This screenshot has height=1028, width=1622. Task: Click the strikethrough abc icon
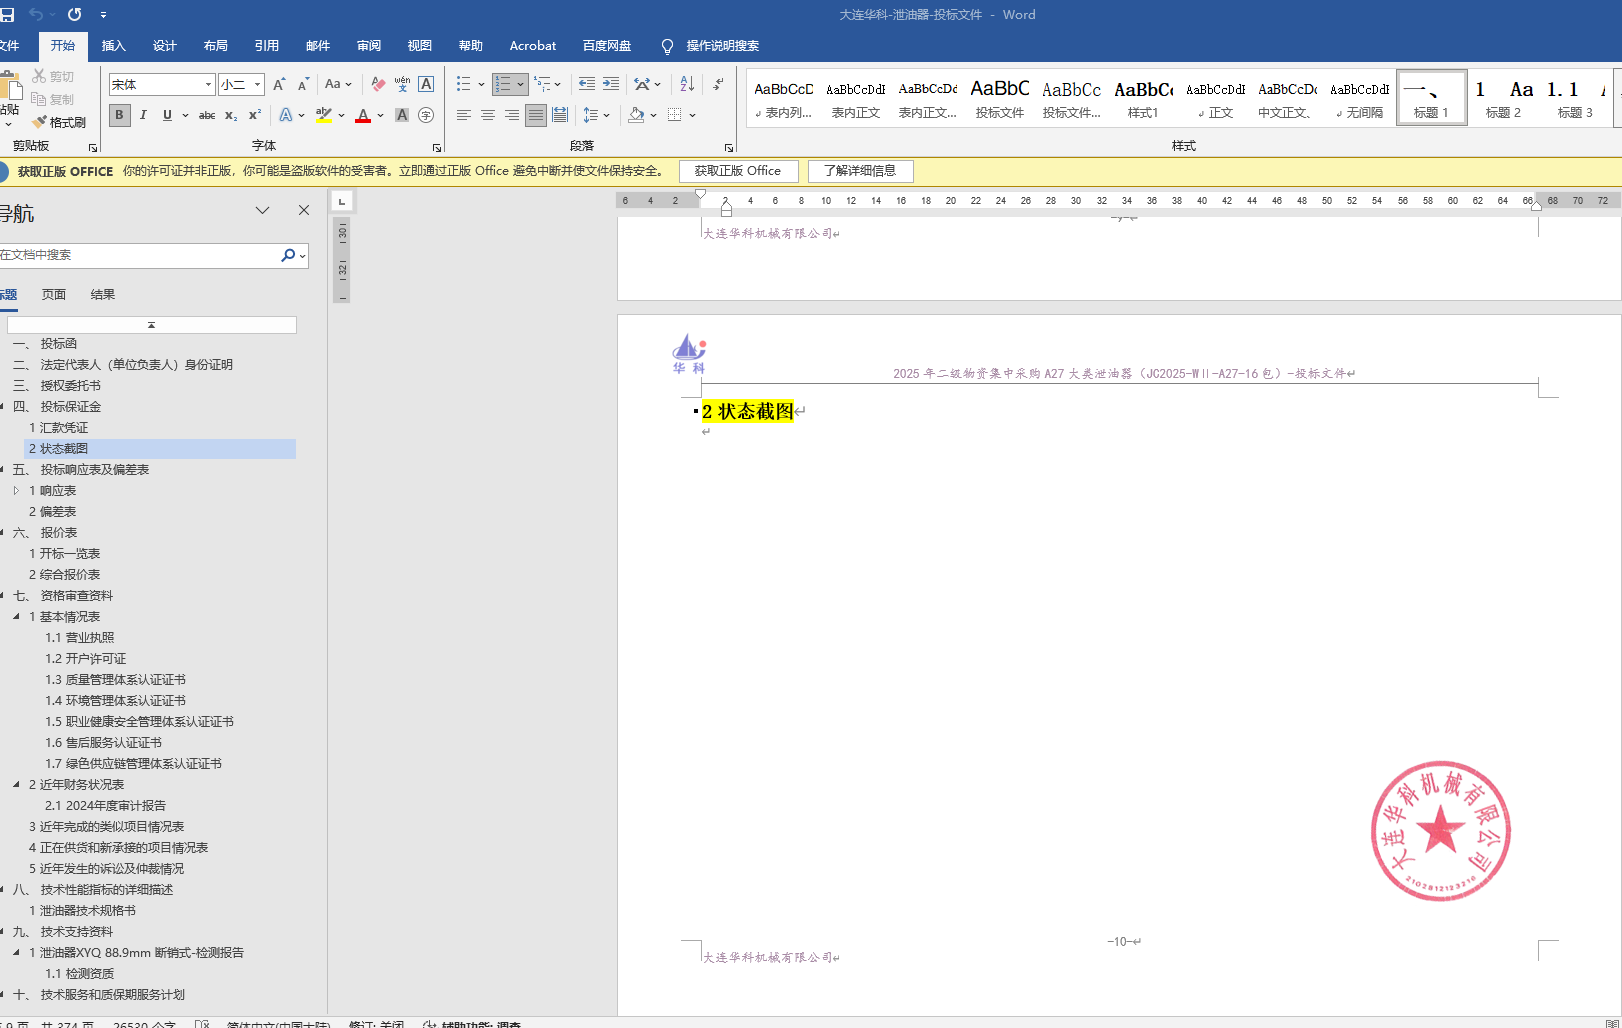tap(207, 115)
